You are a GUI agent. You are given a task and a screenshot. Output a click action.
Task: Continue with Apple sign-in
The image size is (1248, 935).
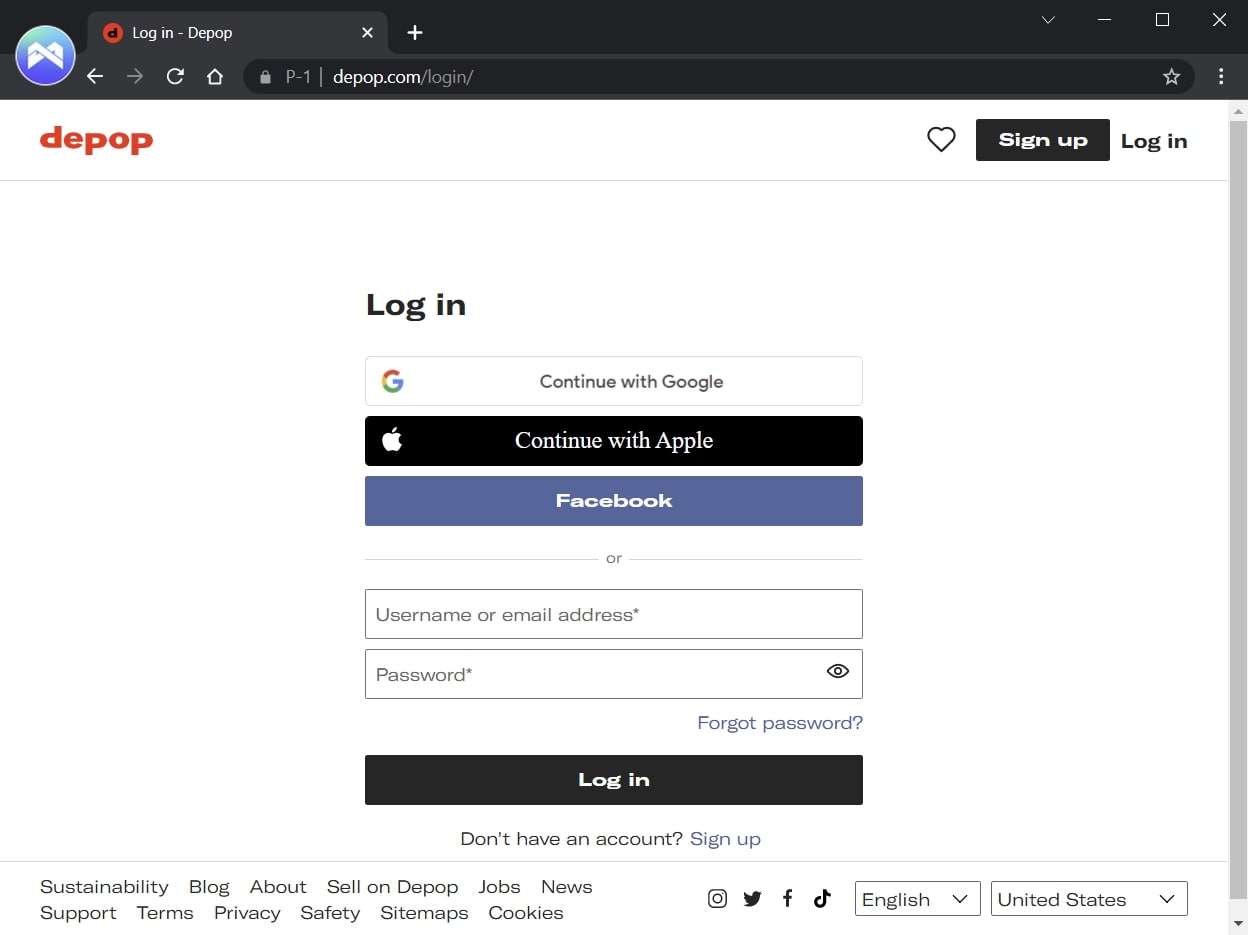point(614,441)
